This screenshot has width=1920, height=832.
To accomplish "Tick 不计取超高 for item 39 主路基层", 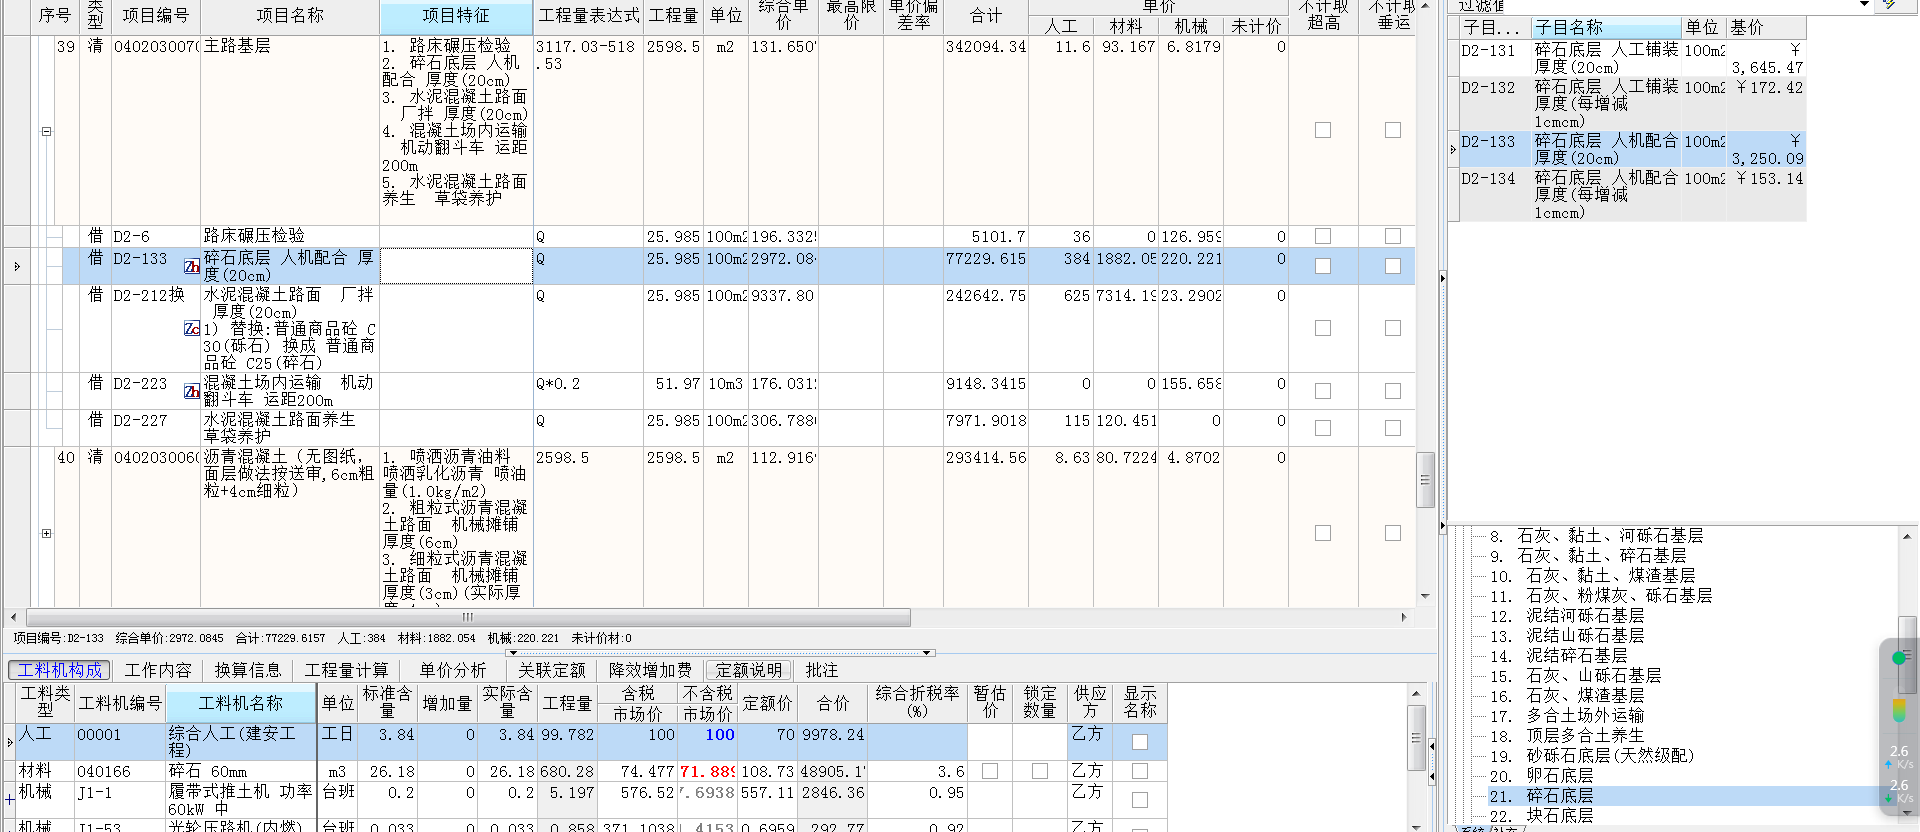I will pyautogui.click(x=1323, y=130).
